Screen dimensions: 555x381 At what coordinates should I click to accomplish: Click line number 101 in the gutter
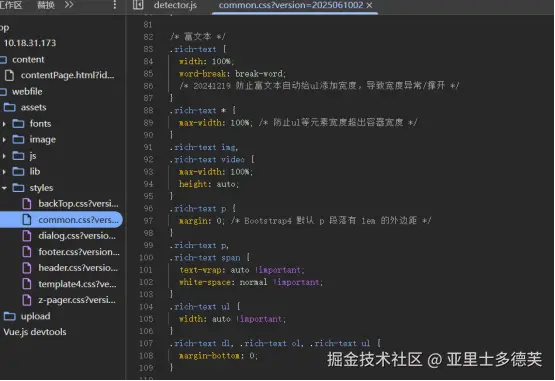(x=146, y=270)
